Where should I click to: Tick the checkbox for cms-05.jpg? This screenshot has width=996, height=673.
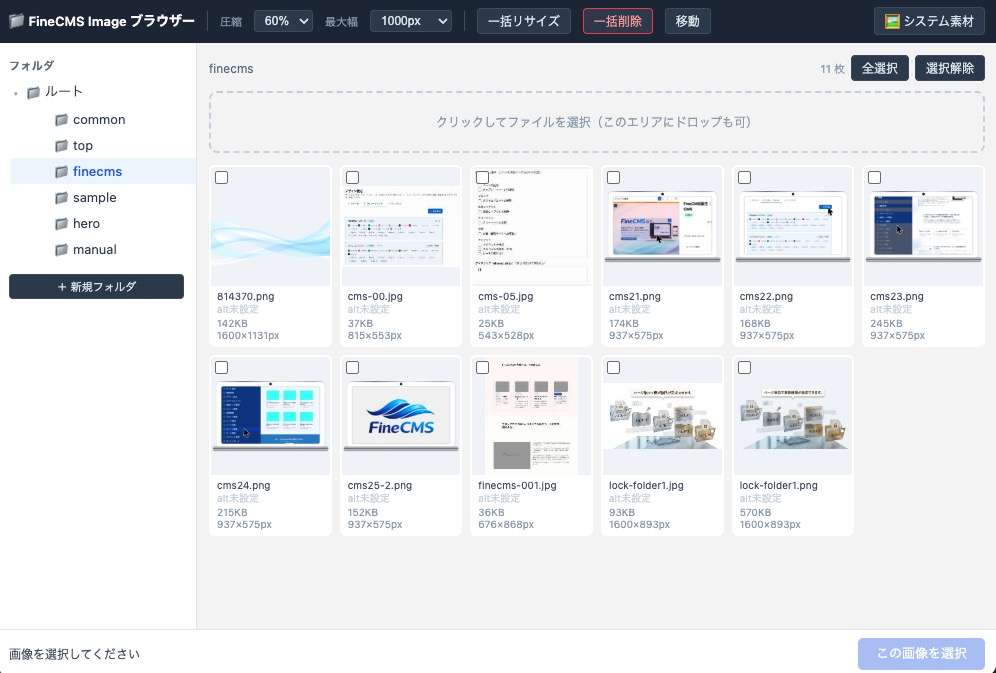click(x=483, y=178)
